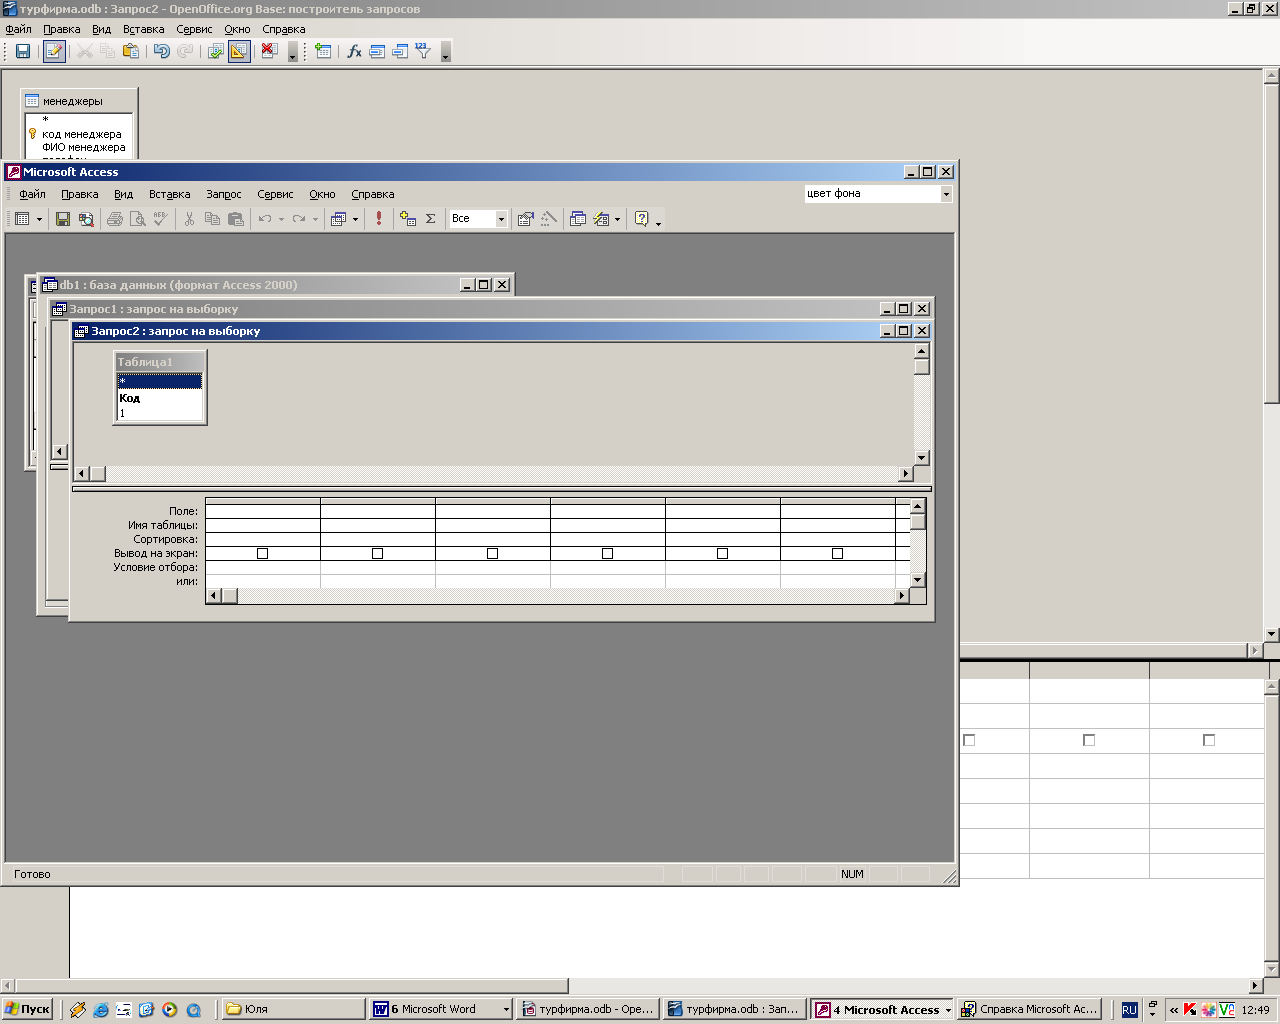Viewport: 1280px width, 1024px height.
Task: Check 'Вывод на экран' box in first grid column
Action: [x=263, y=553]
